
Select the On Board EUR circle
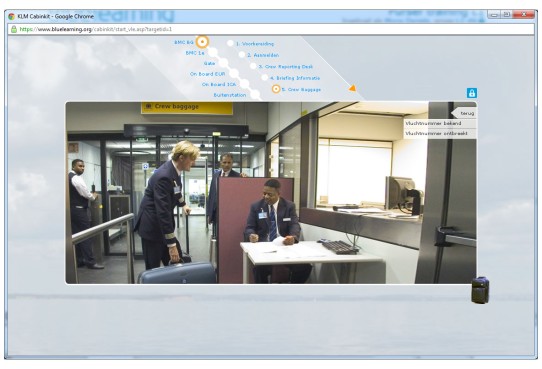tap(234, 73)
